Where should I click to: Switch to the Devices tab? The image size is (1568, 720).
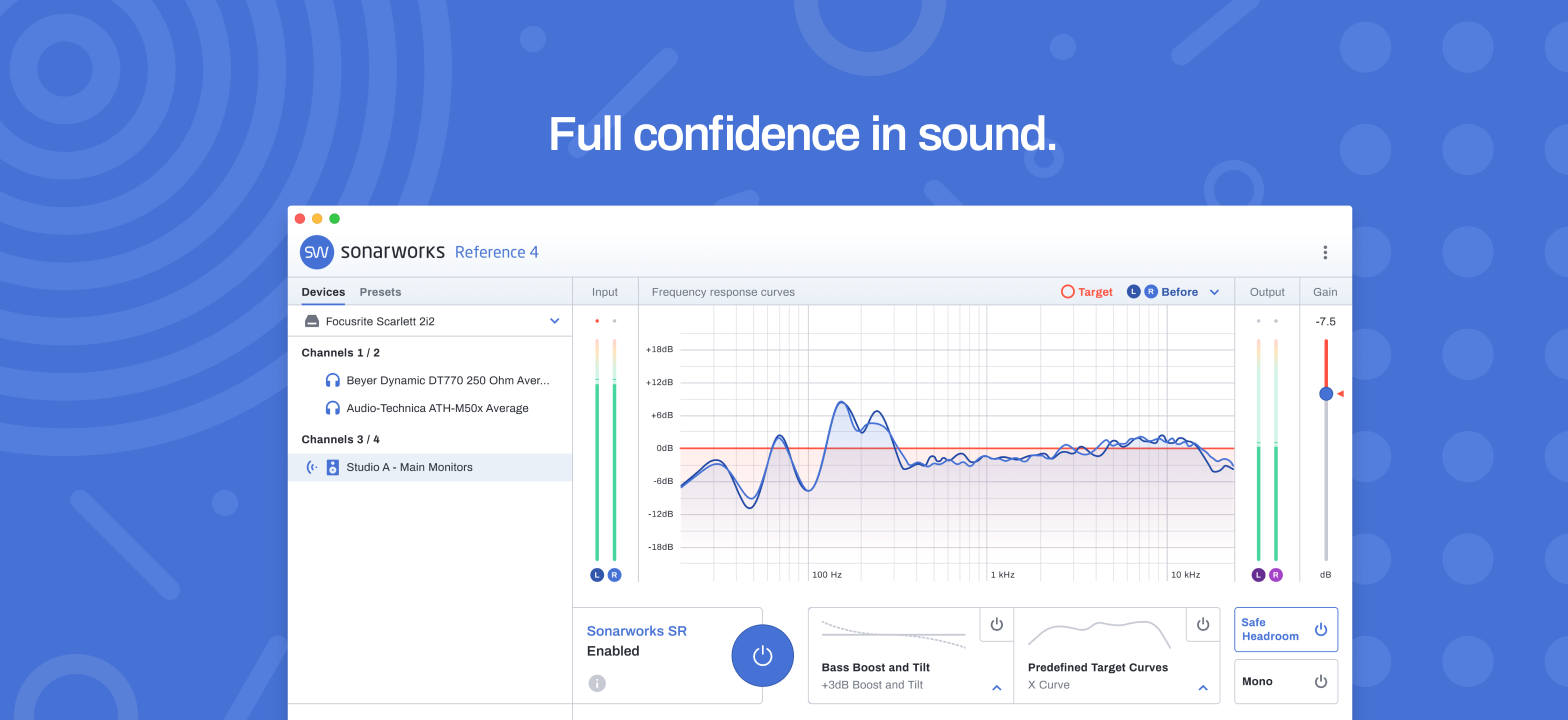point(323,292)
